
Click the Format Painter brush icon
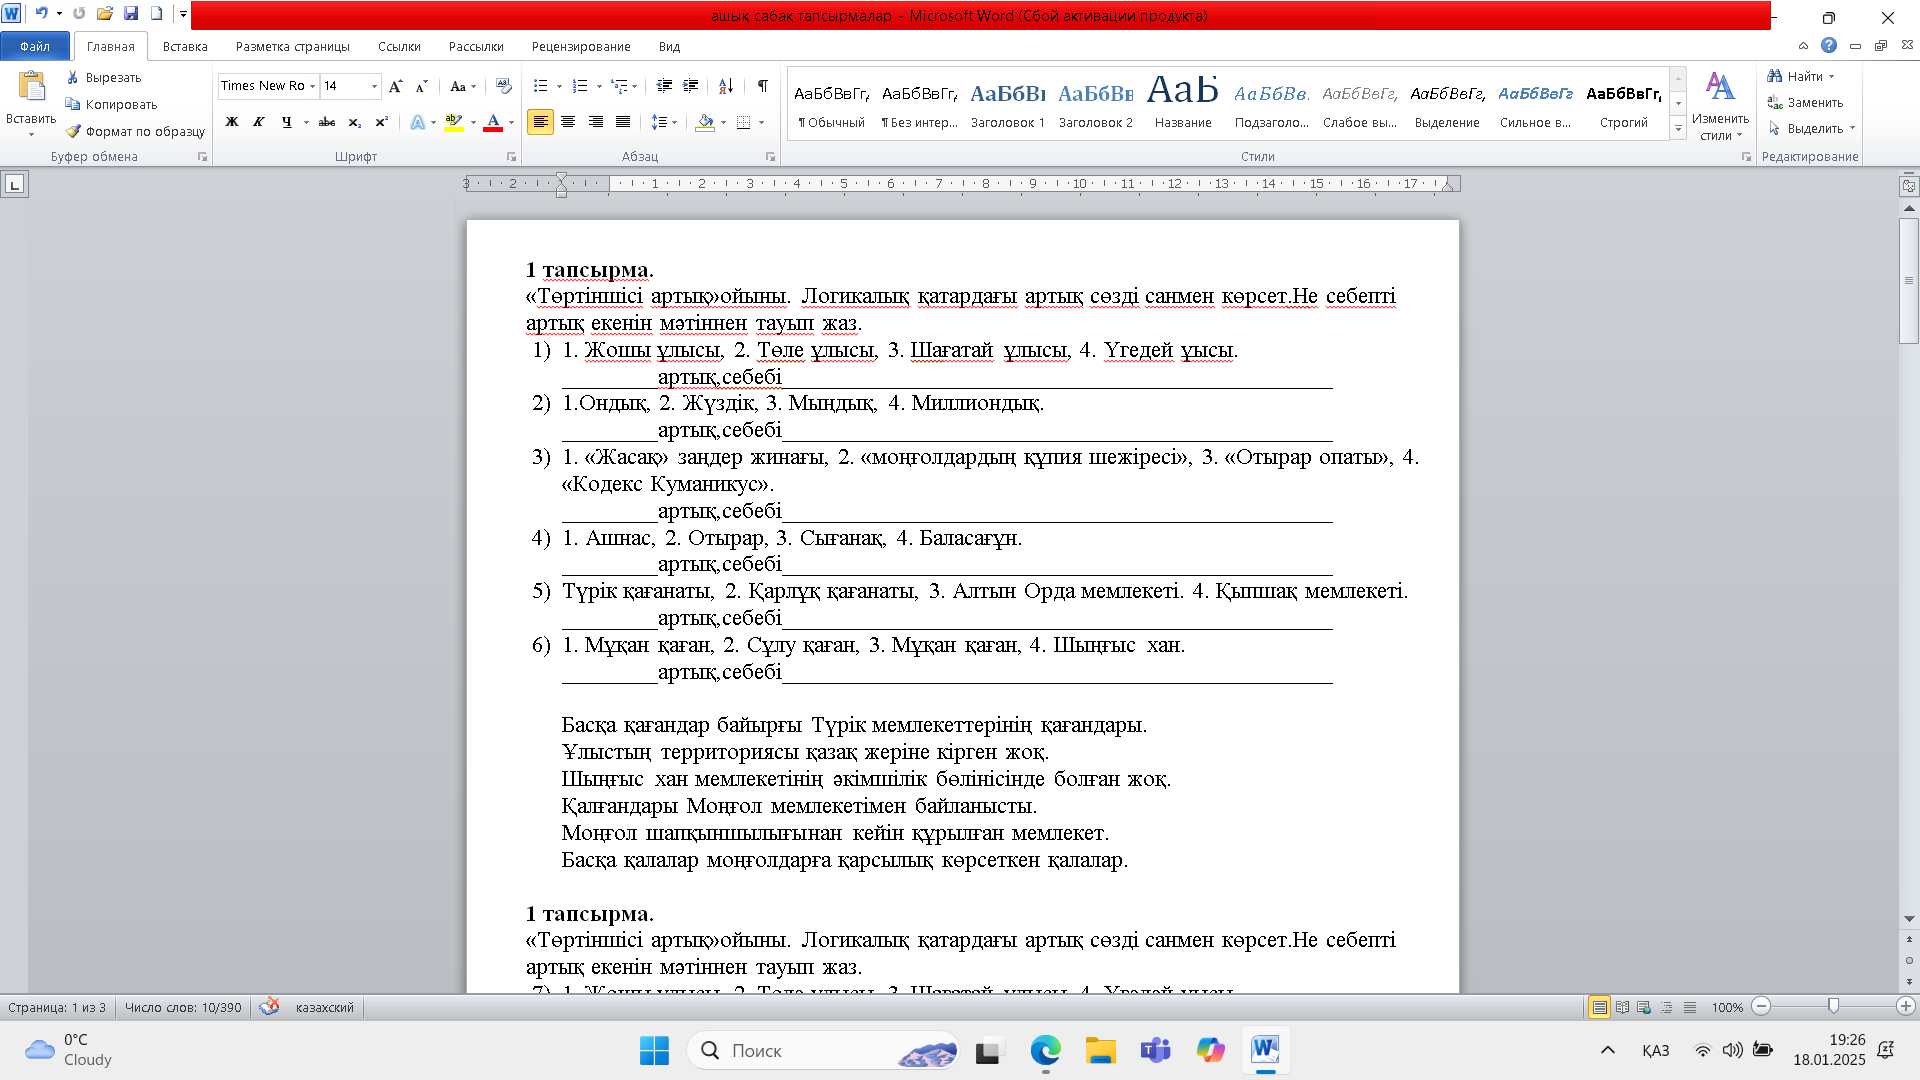[x=73, y=131]
